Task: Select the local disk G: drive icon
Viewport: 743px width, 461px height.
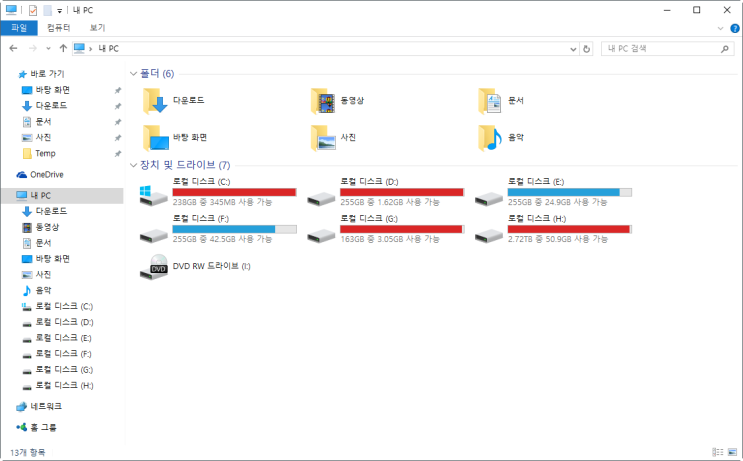Action: [321, 235]
